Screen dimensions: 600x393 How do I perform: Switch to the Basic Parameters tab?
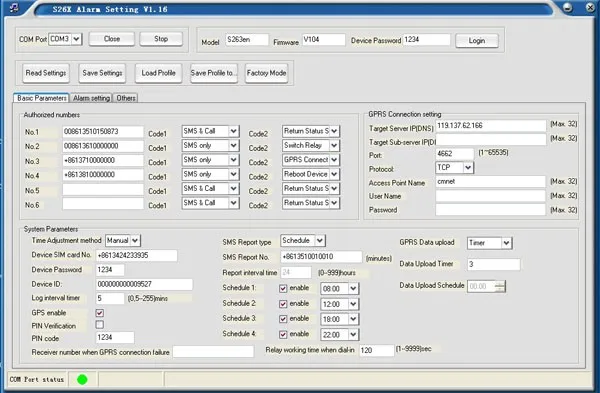tap(41, 98)
